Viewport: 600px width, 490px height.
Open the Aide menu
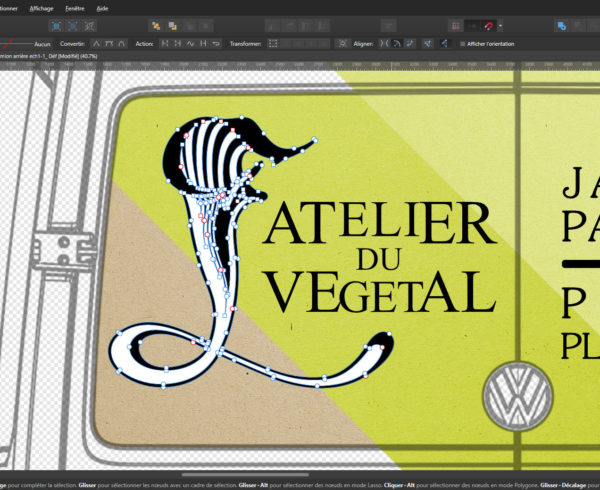pos(102,8)
